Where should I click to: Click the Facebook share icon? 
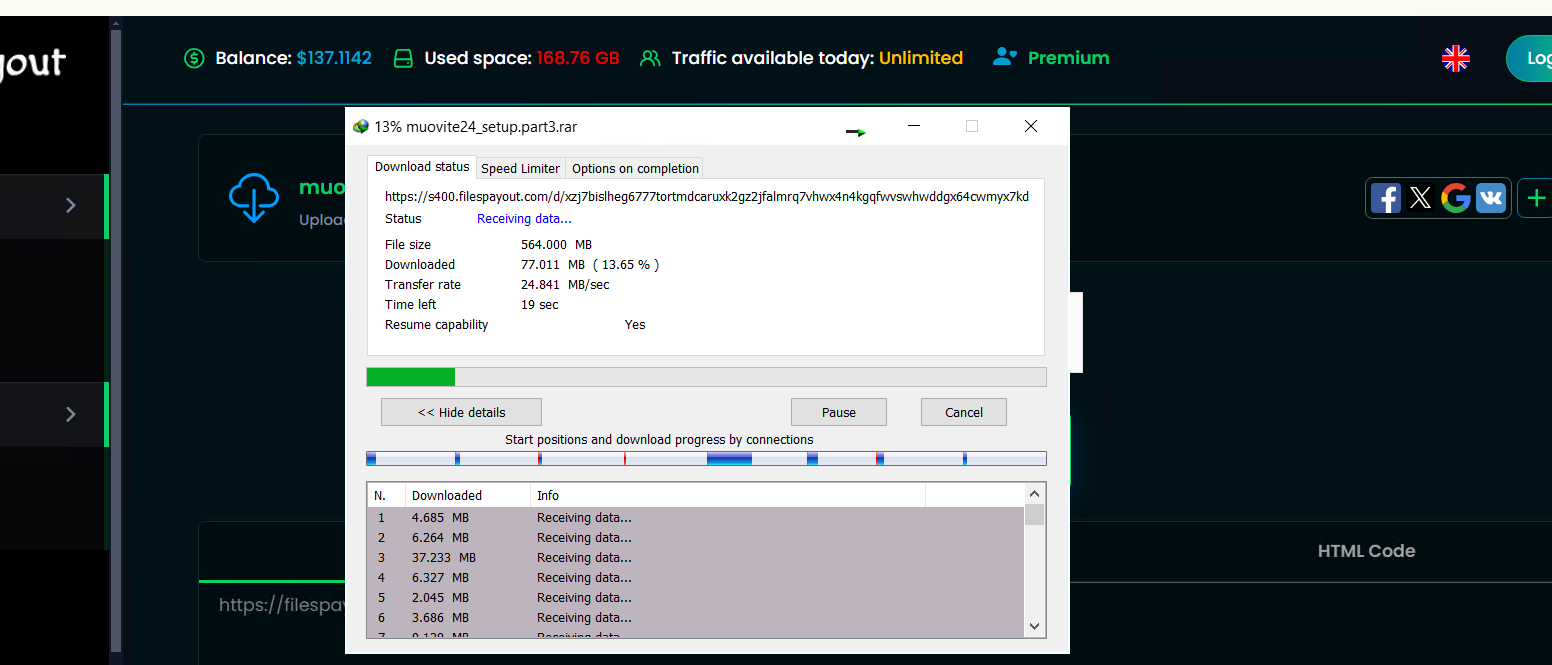click(x=1385, y=198)
